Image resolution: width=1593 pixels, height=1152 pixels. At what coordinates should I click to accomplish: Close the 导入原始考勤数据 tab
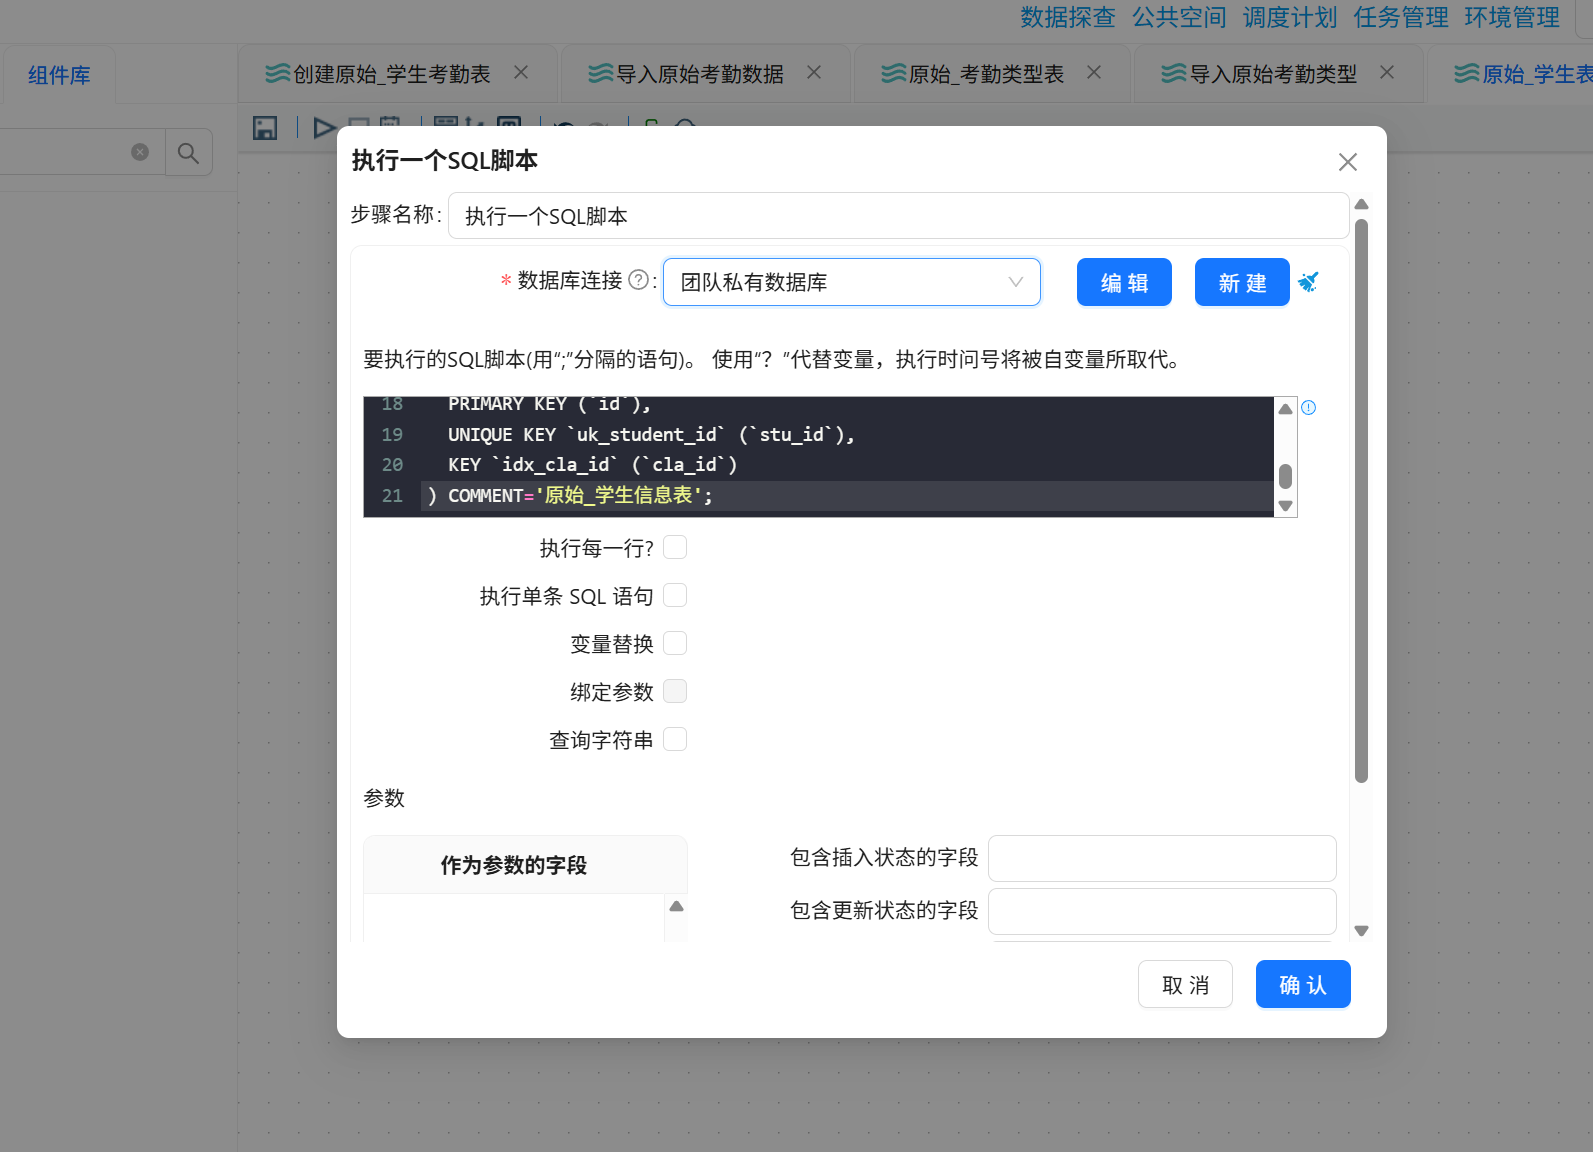pyautogui.click(x=814, y=72)
